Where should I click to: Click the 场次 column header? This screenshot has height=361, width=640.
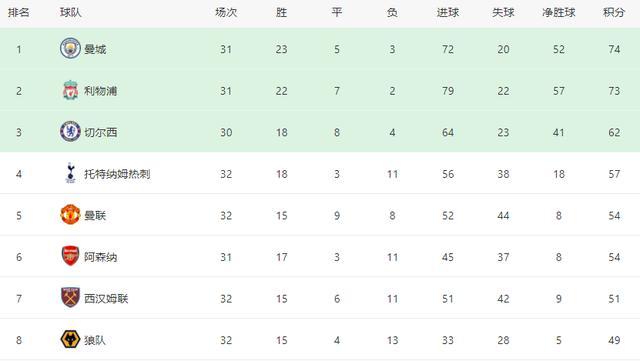(226, 13)
